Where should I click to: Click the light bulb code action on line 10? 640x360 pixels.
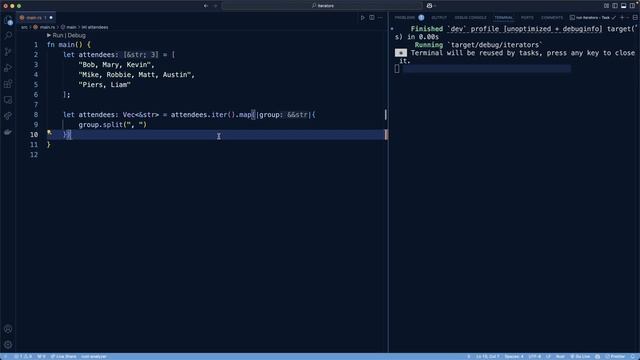pos(49,133)
